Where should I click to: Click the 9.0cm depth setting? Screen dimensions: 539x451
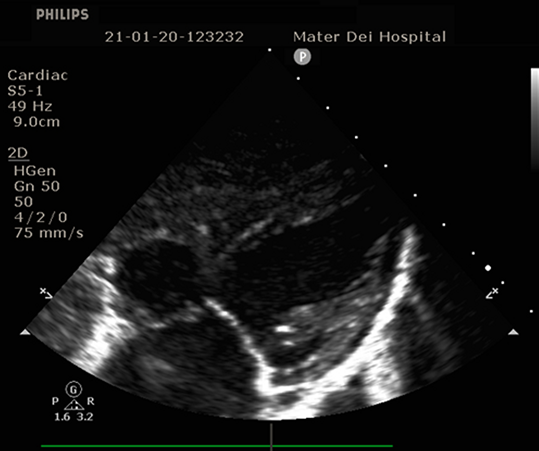37,122
